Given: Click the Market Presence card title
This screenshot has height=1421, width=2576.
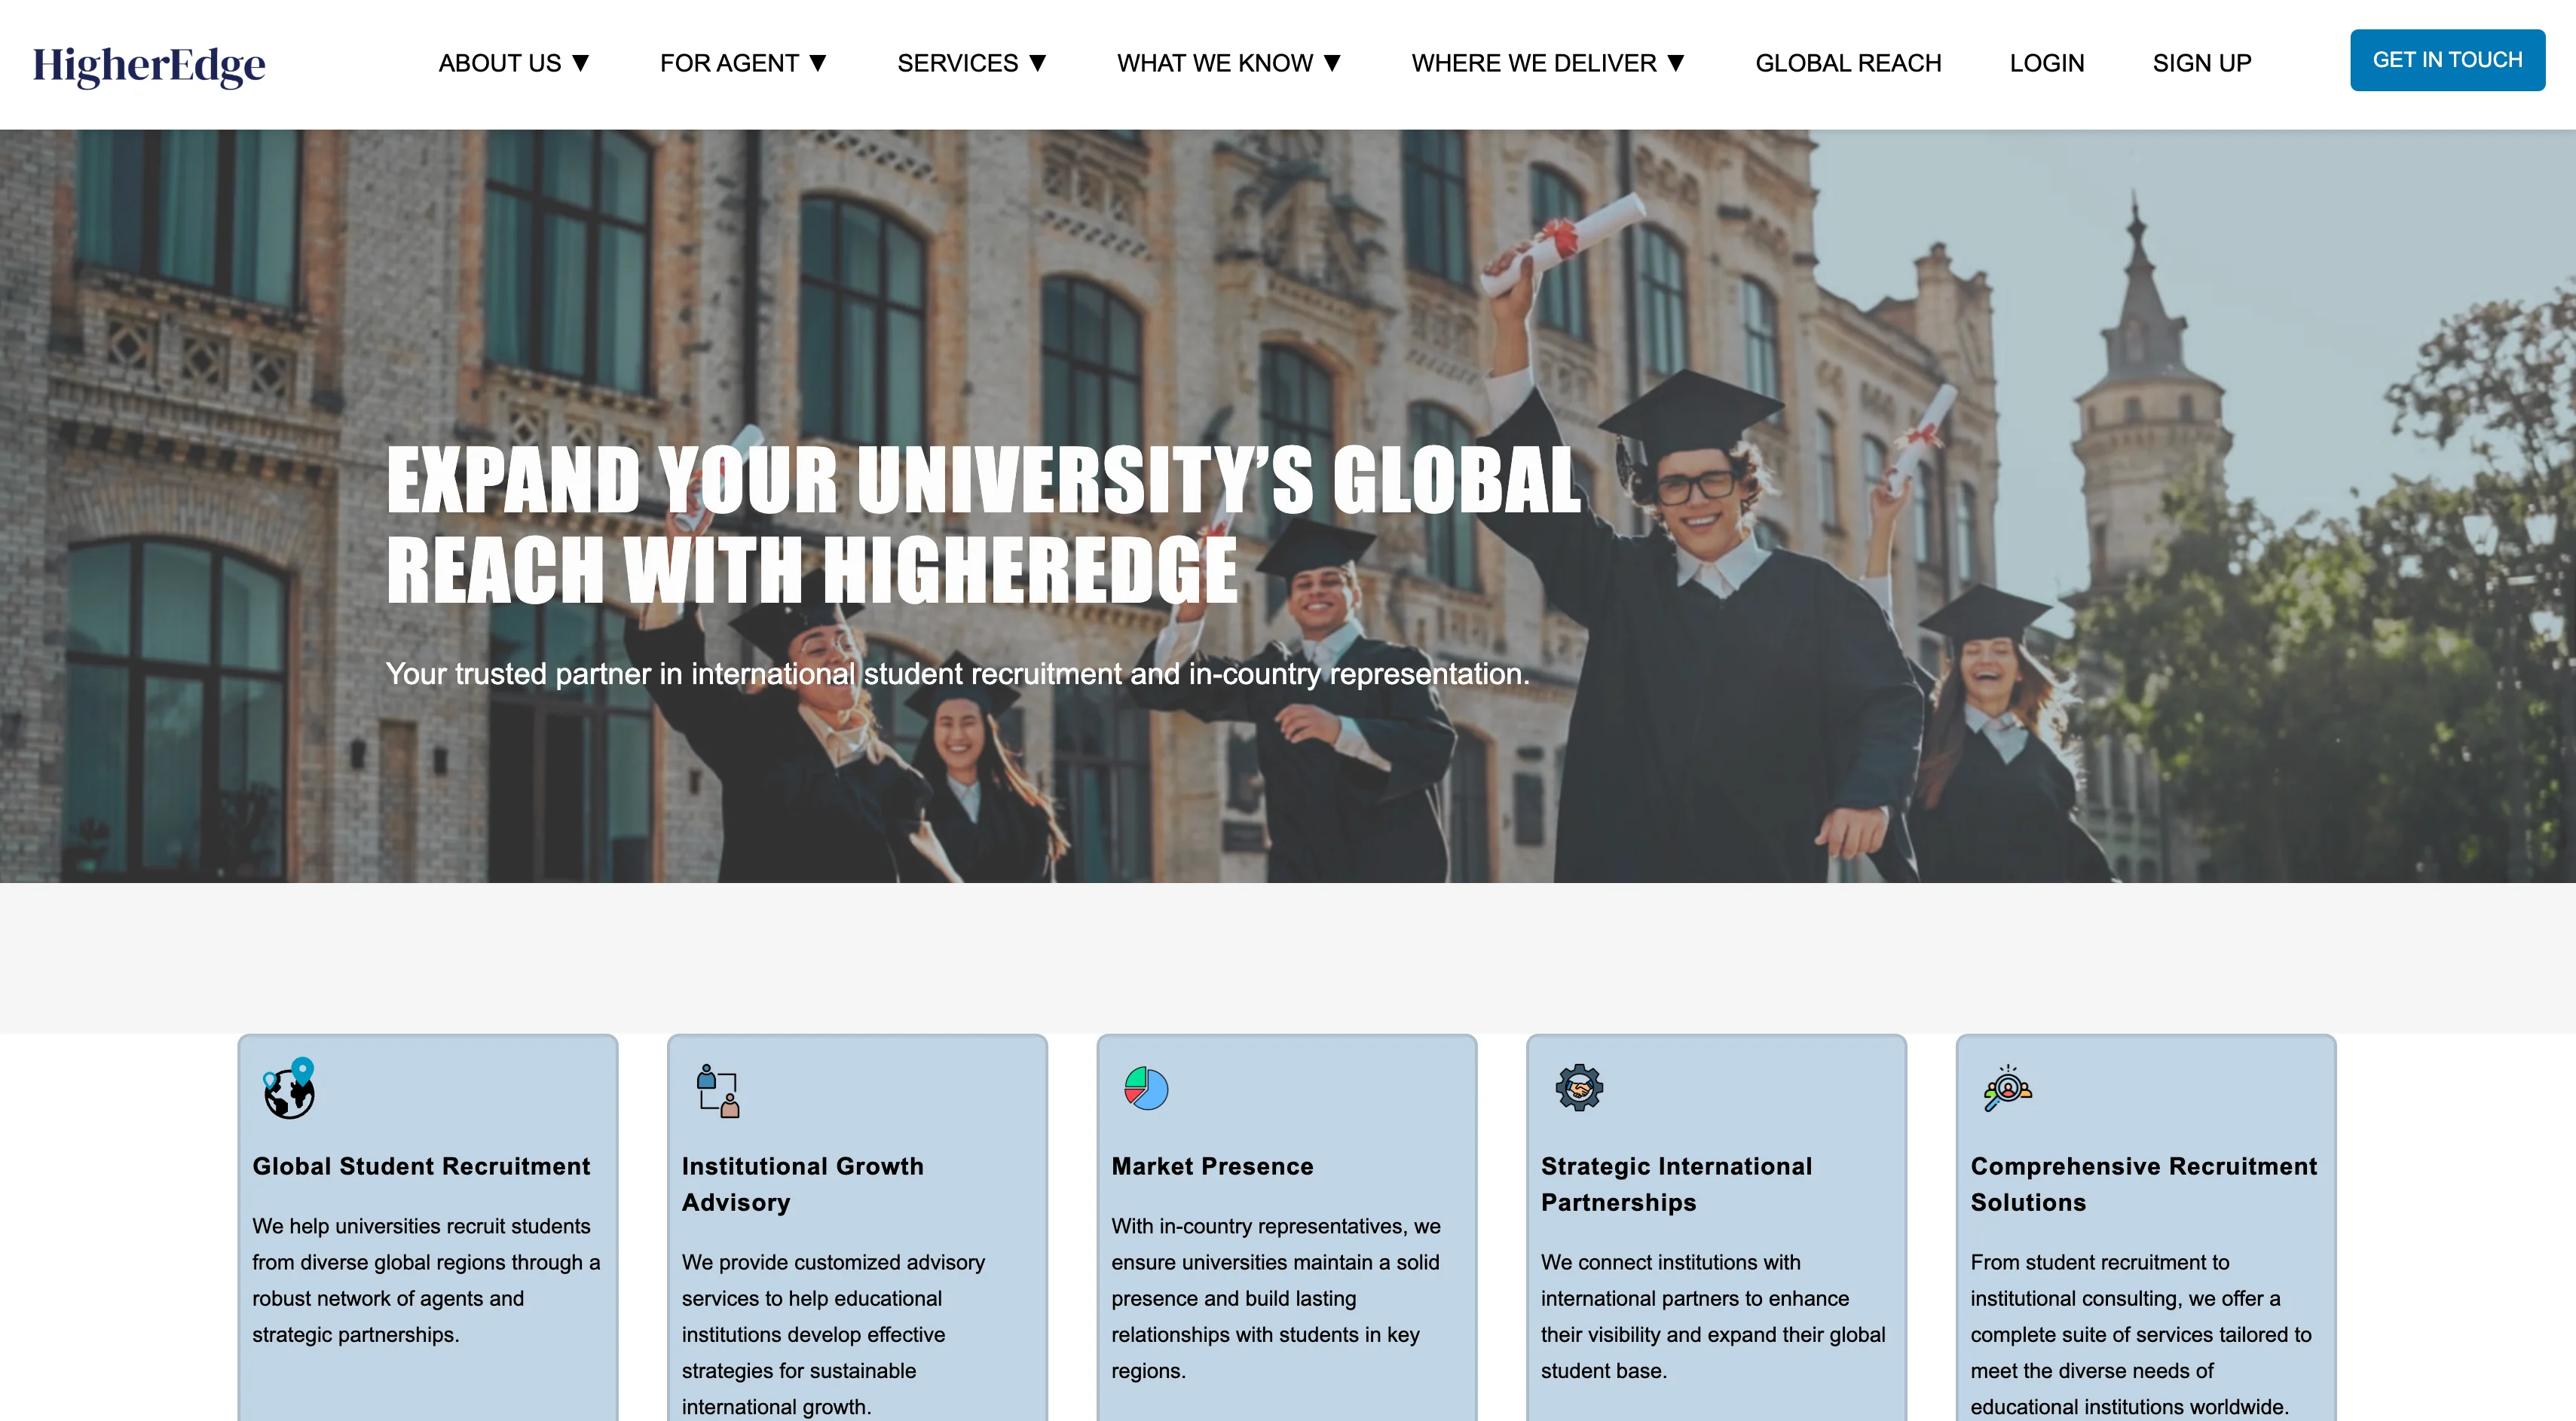Looking at the screenshot, I should pyautogui.click(x=1212, y=1166).
